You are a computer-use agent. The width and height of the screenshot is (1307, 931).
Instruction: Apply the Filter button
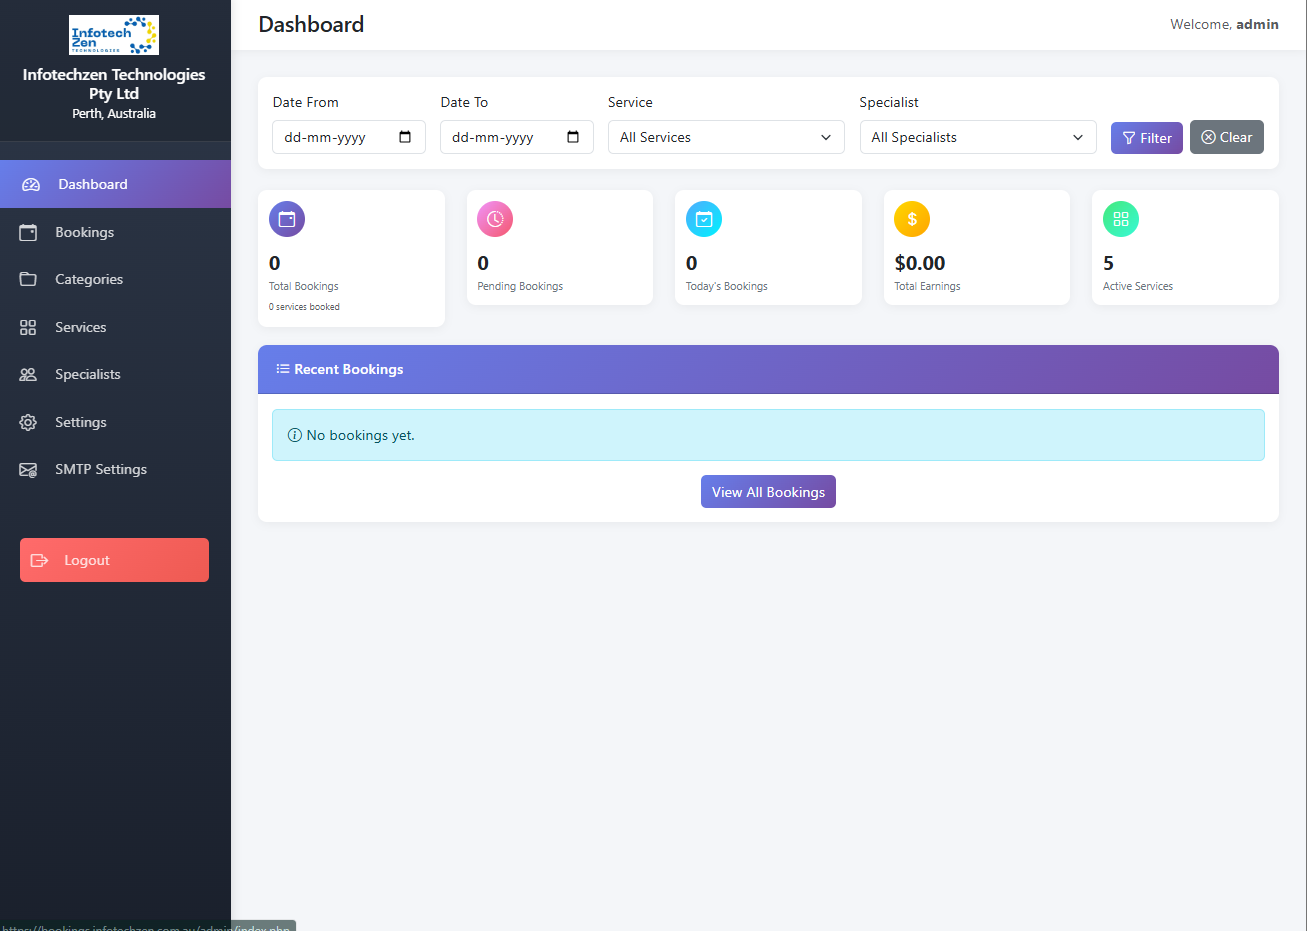pyautogui.click(x=1146, y=137)
